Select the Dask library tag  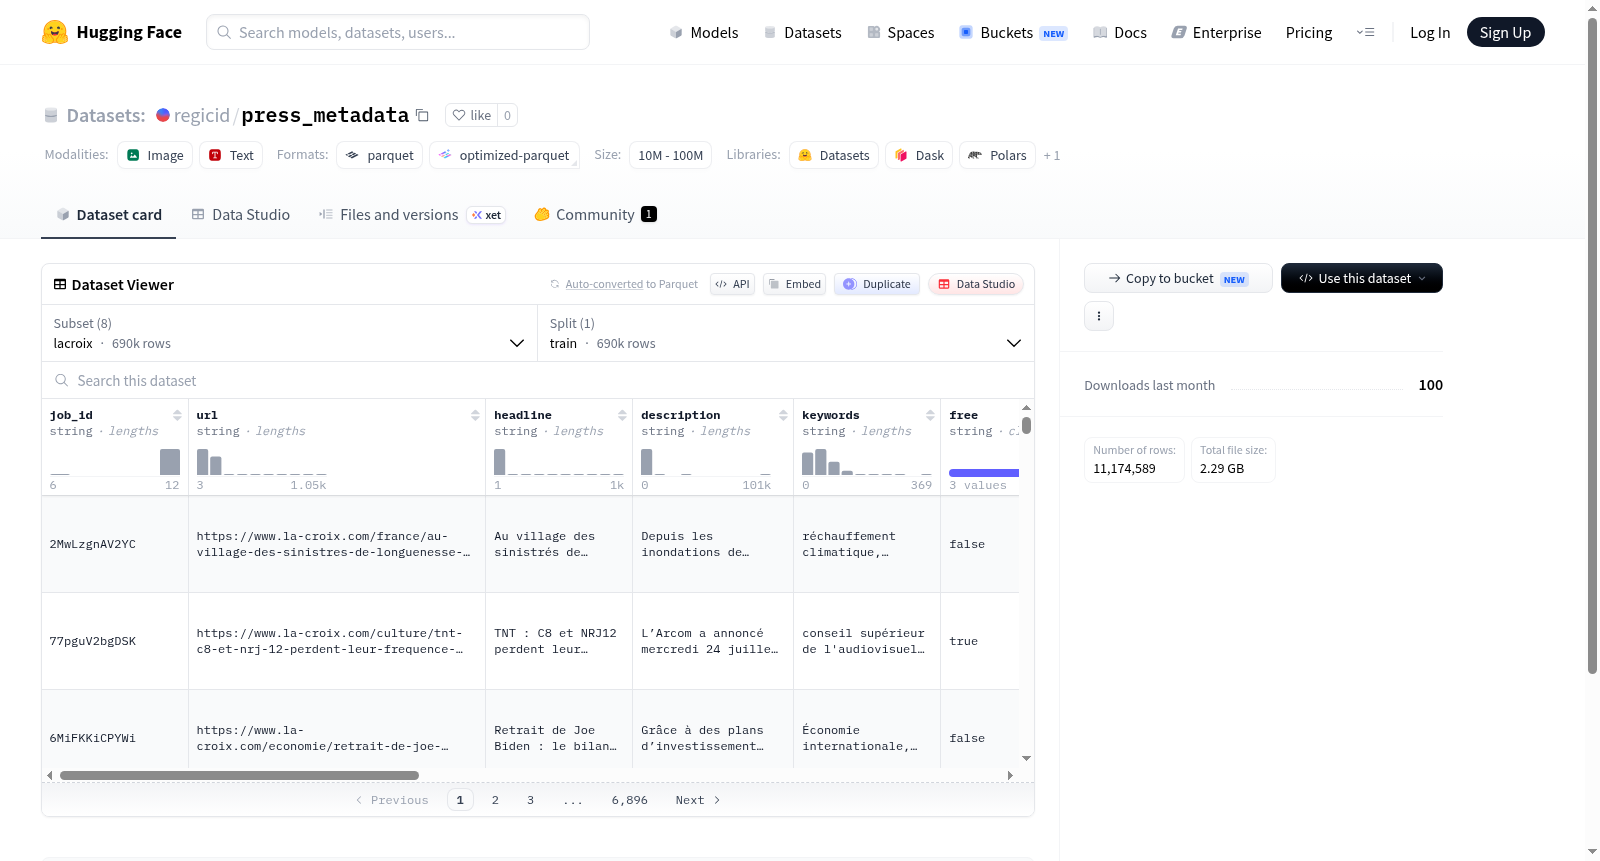point(919,155)
